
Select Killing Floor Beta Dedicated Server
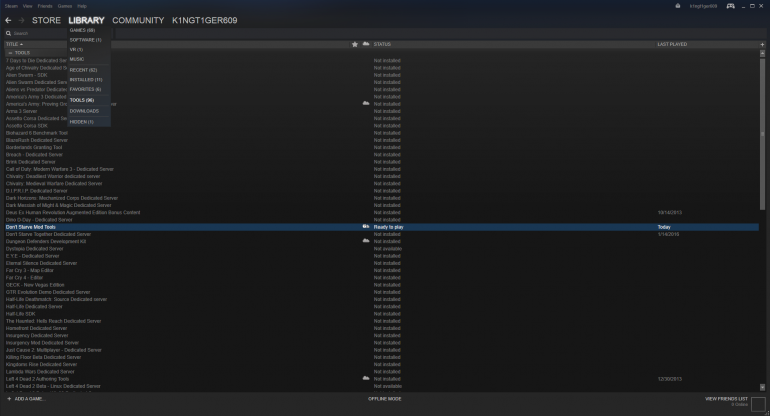tap(43, 357)
